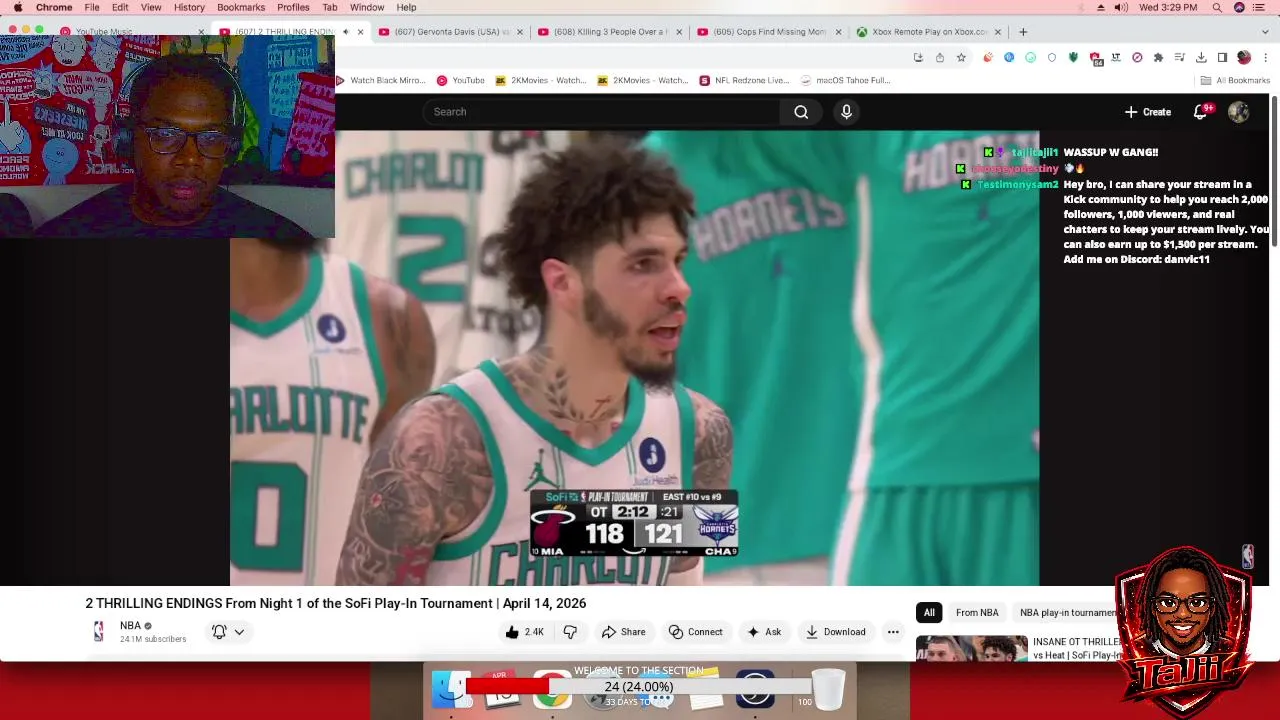Open the more actions ellipsis menu
Image resolution: width=1280 pixels, height=720 pixels.
[x=893, y=632]
